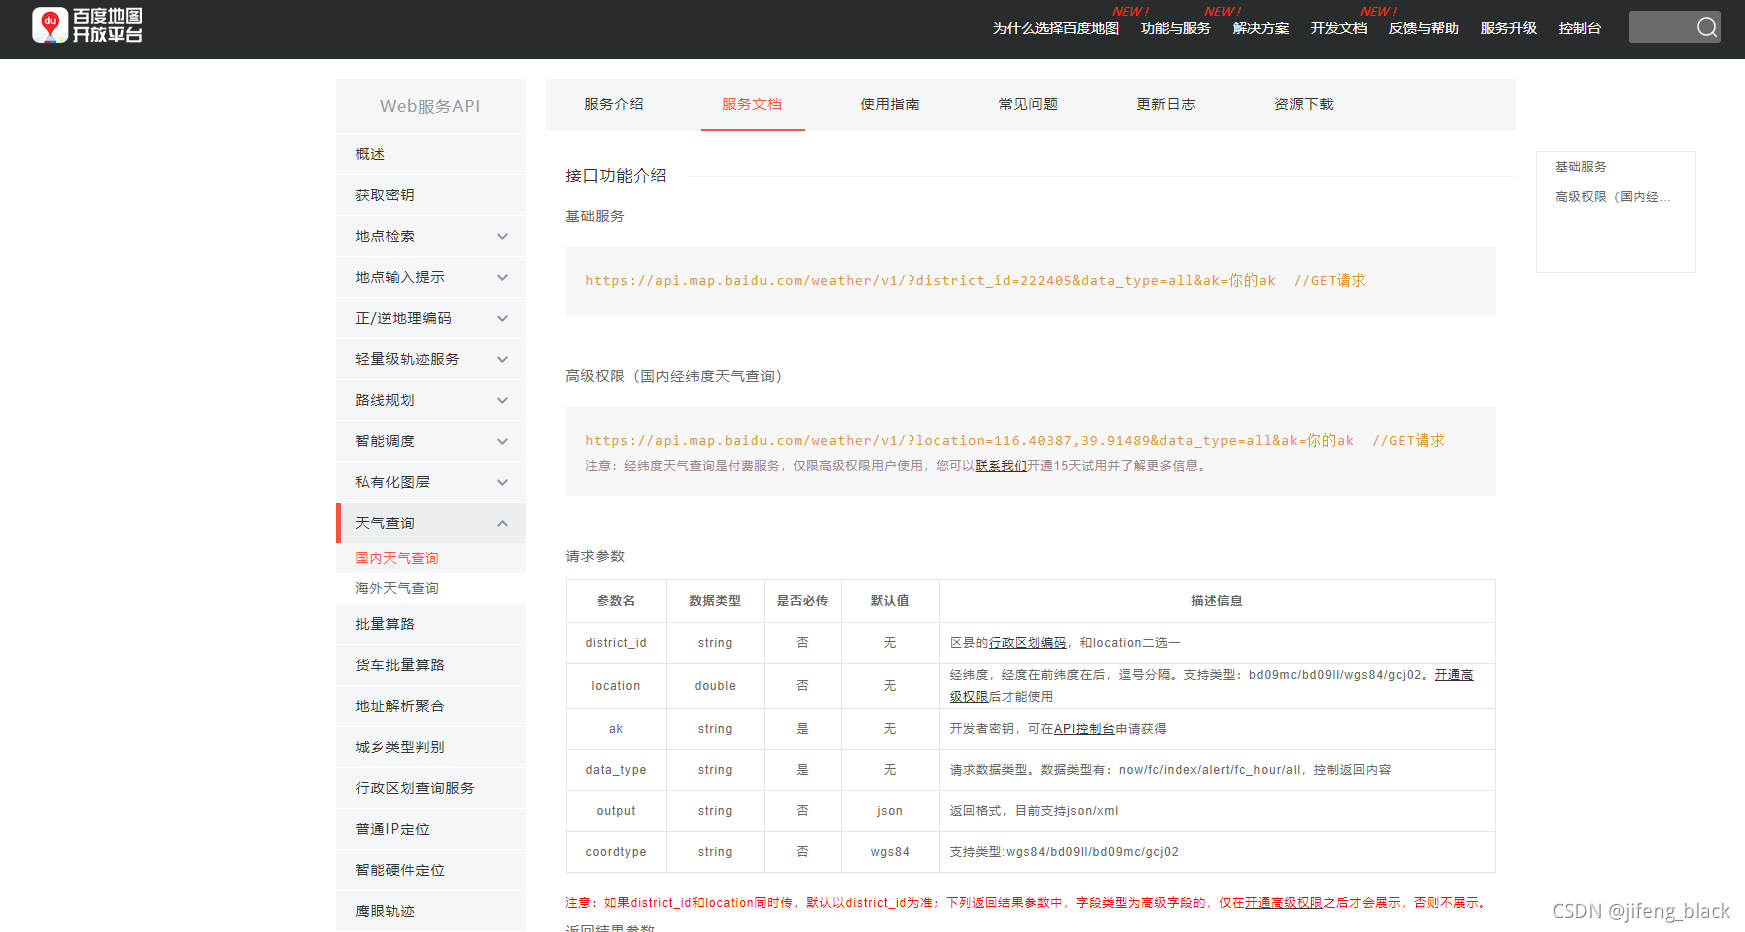
Task: Open 鹰眼轨迹 in sidebar
Action: click(431, 911)
